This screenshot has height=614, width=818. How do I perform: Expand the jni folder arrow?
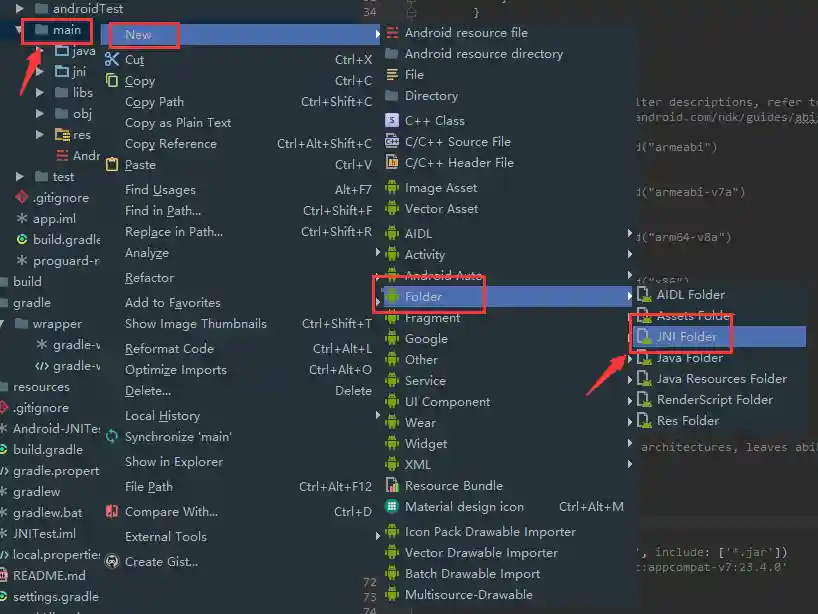pos(40,71)
